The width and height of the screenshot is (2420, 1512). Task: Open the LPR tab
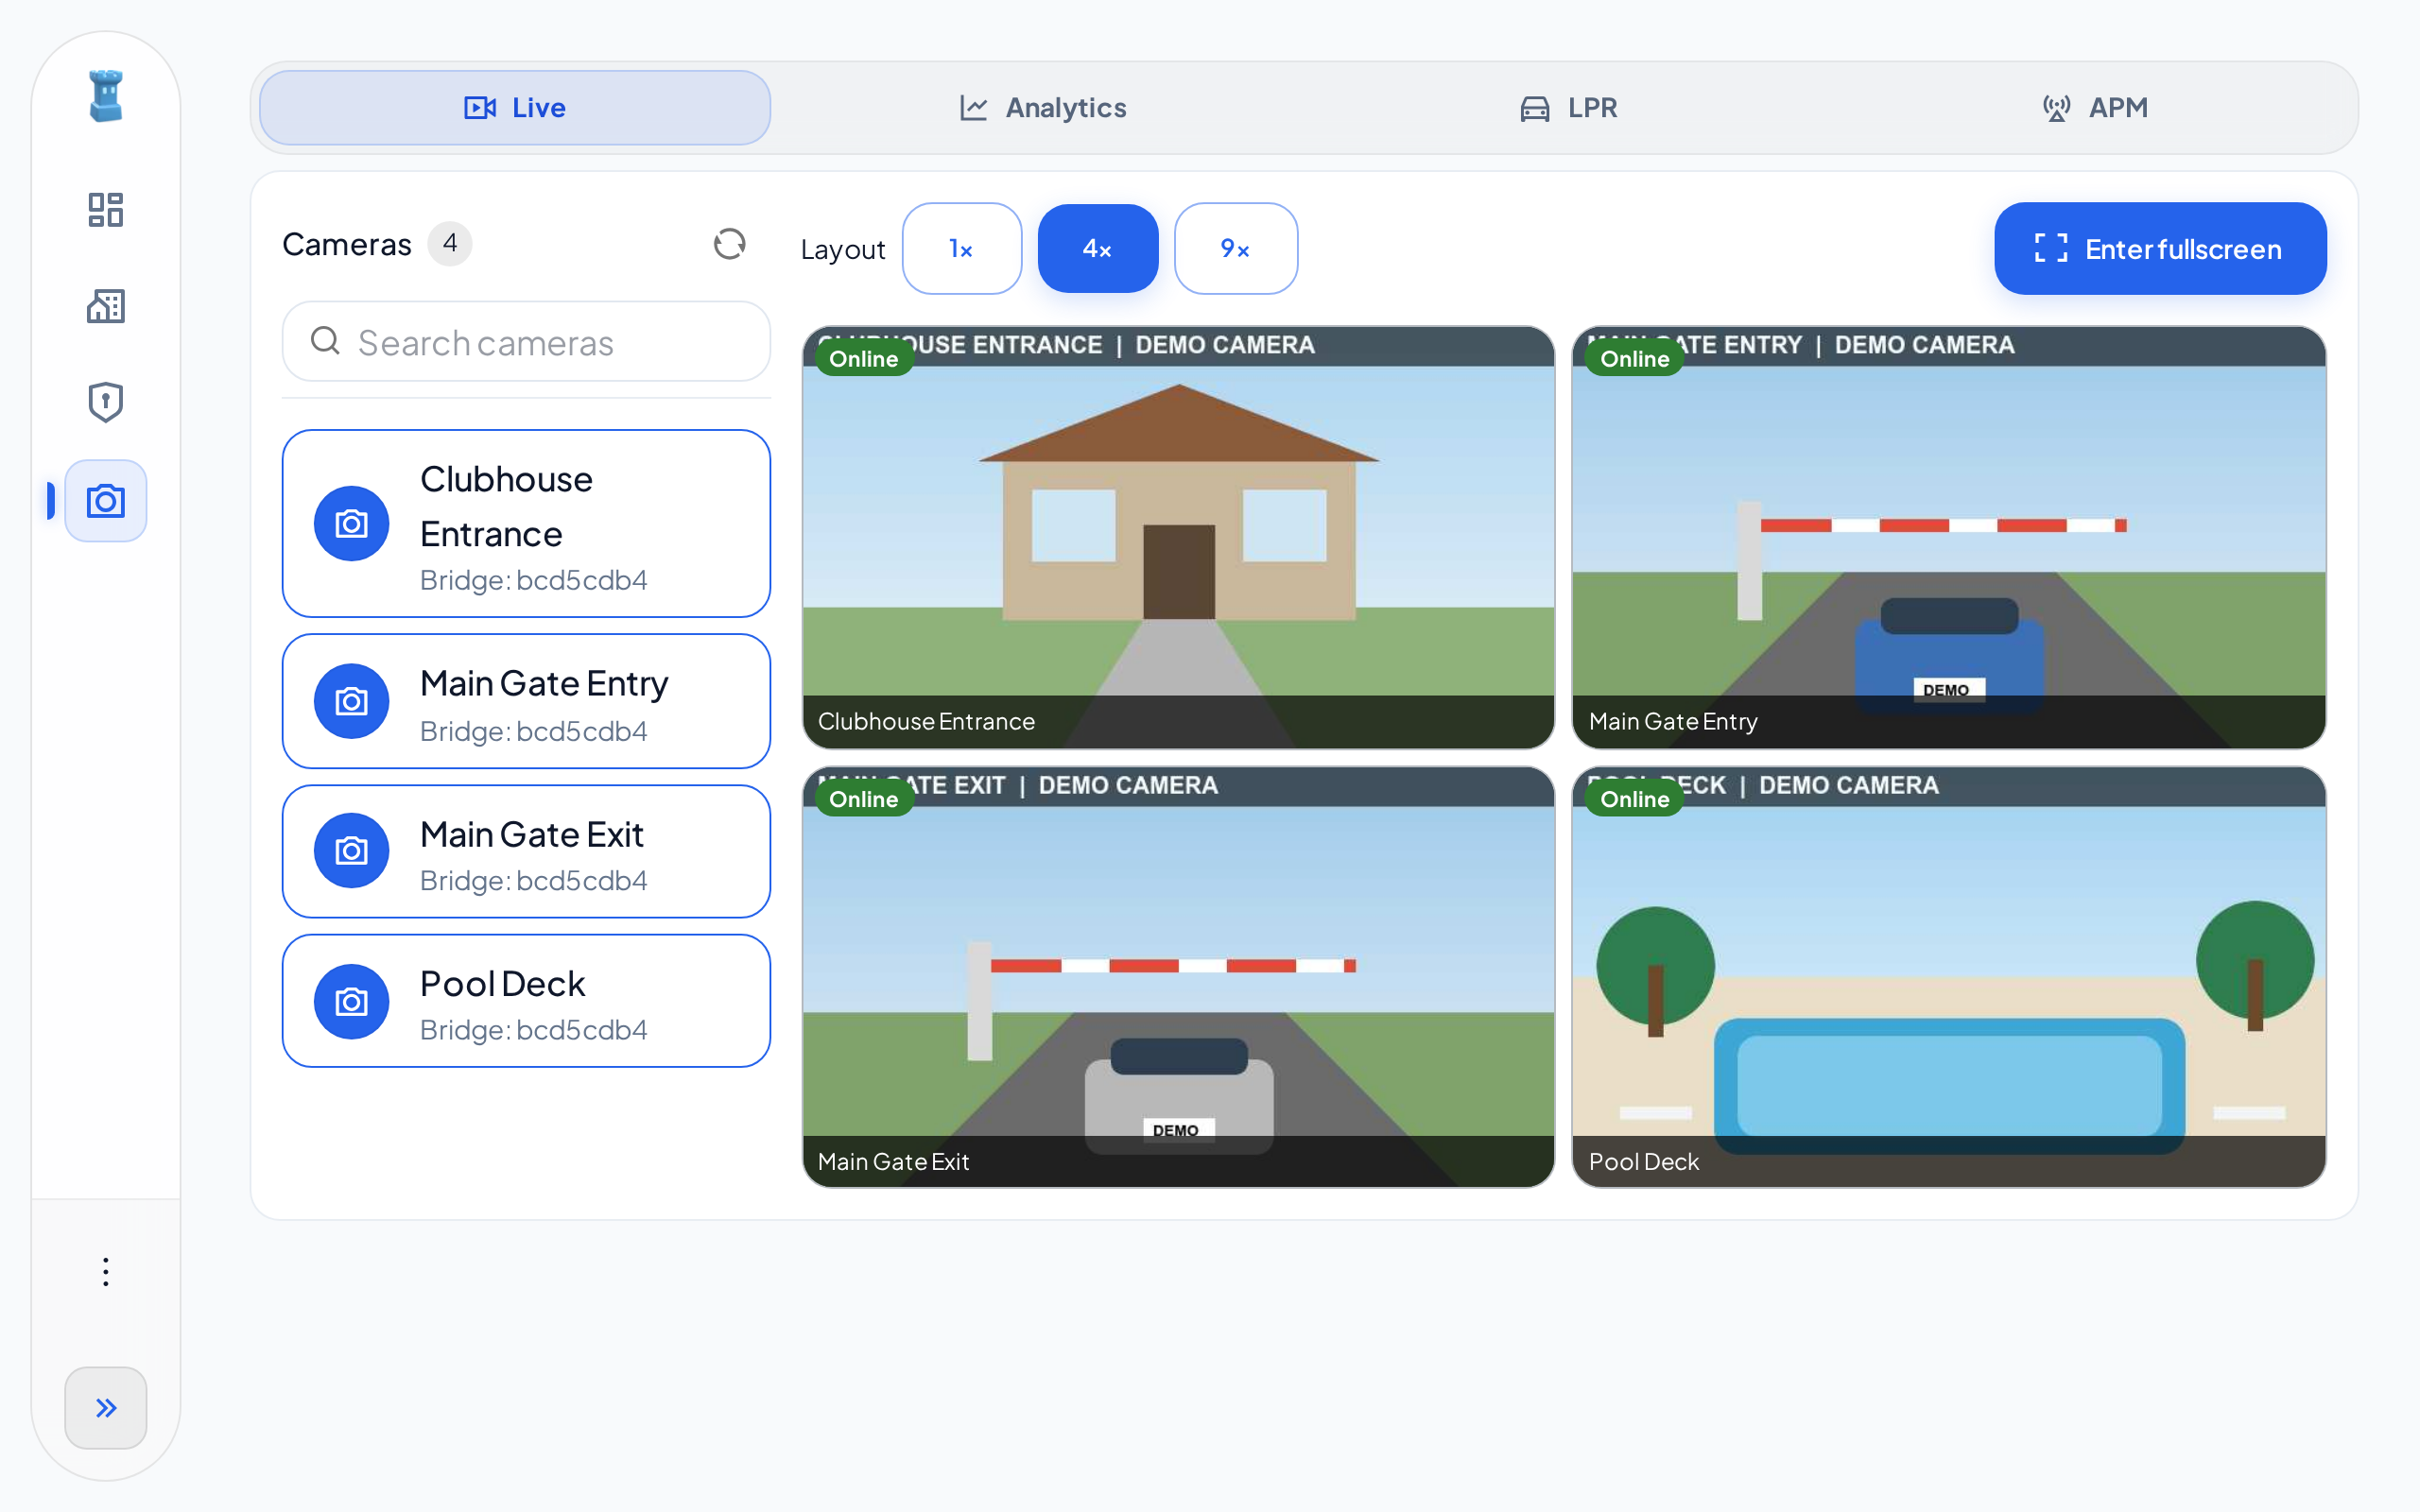(x=1568, y=107)
